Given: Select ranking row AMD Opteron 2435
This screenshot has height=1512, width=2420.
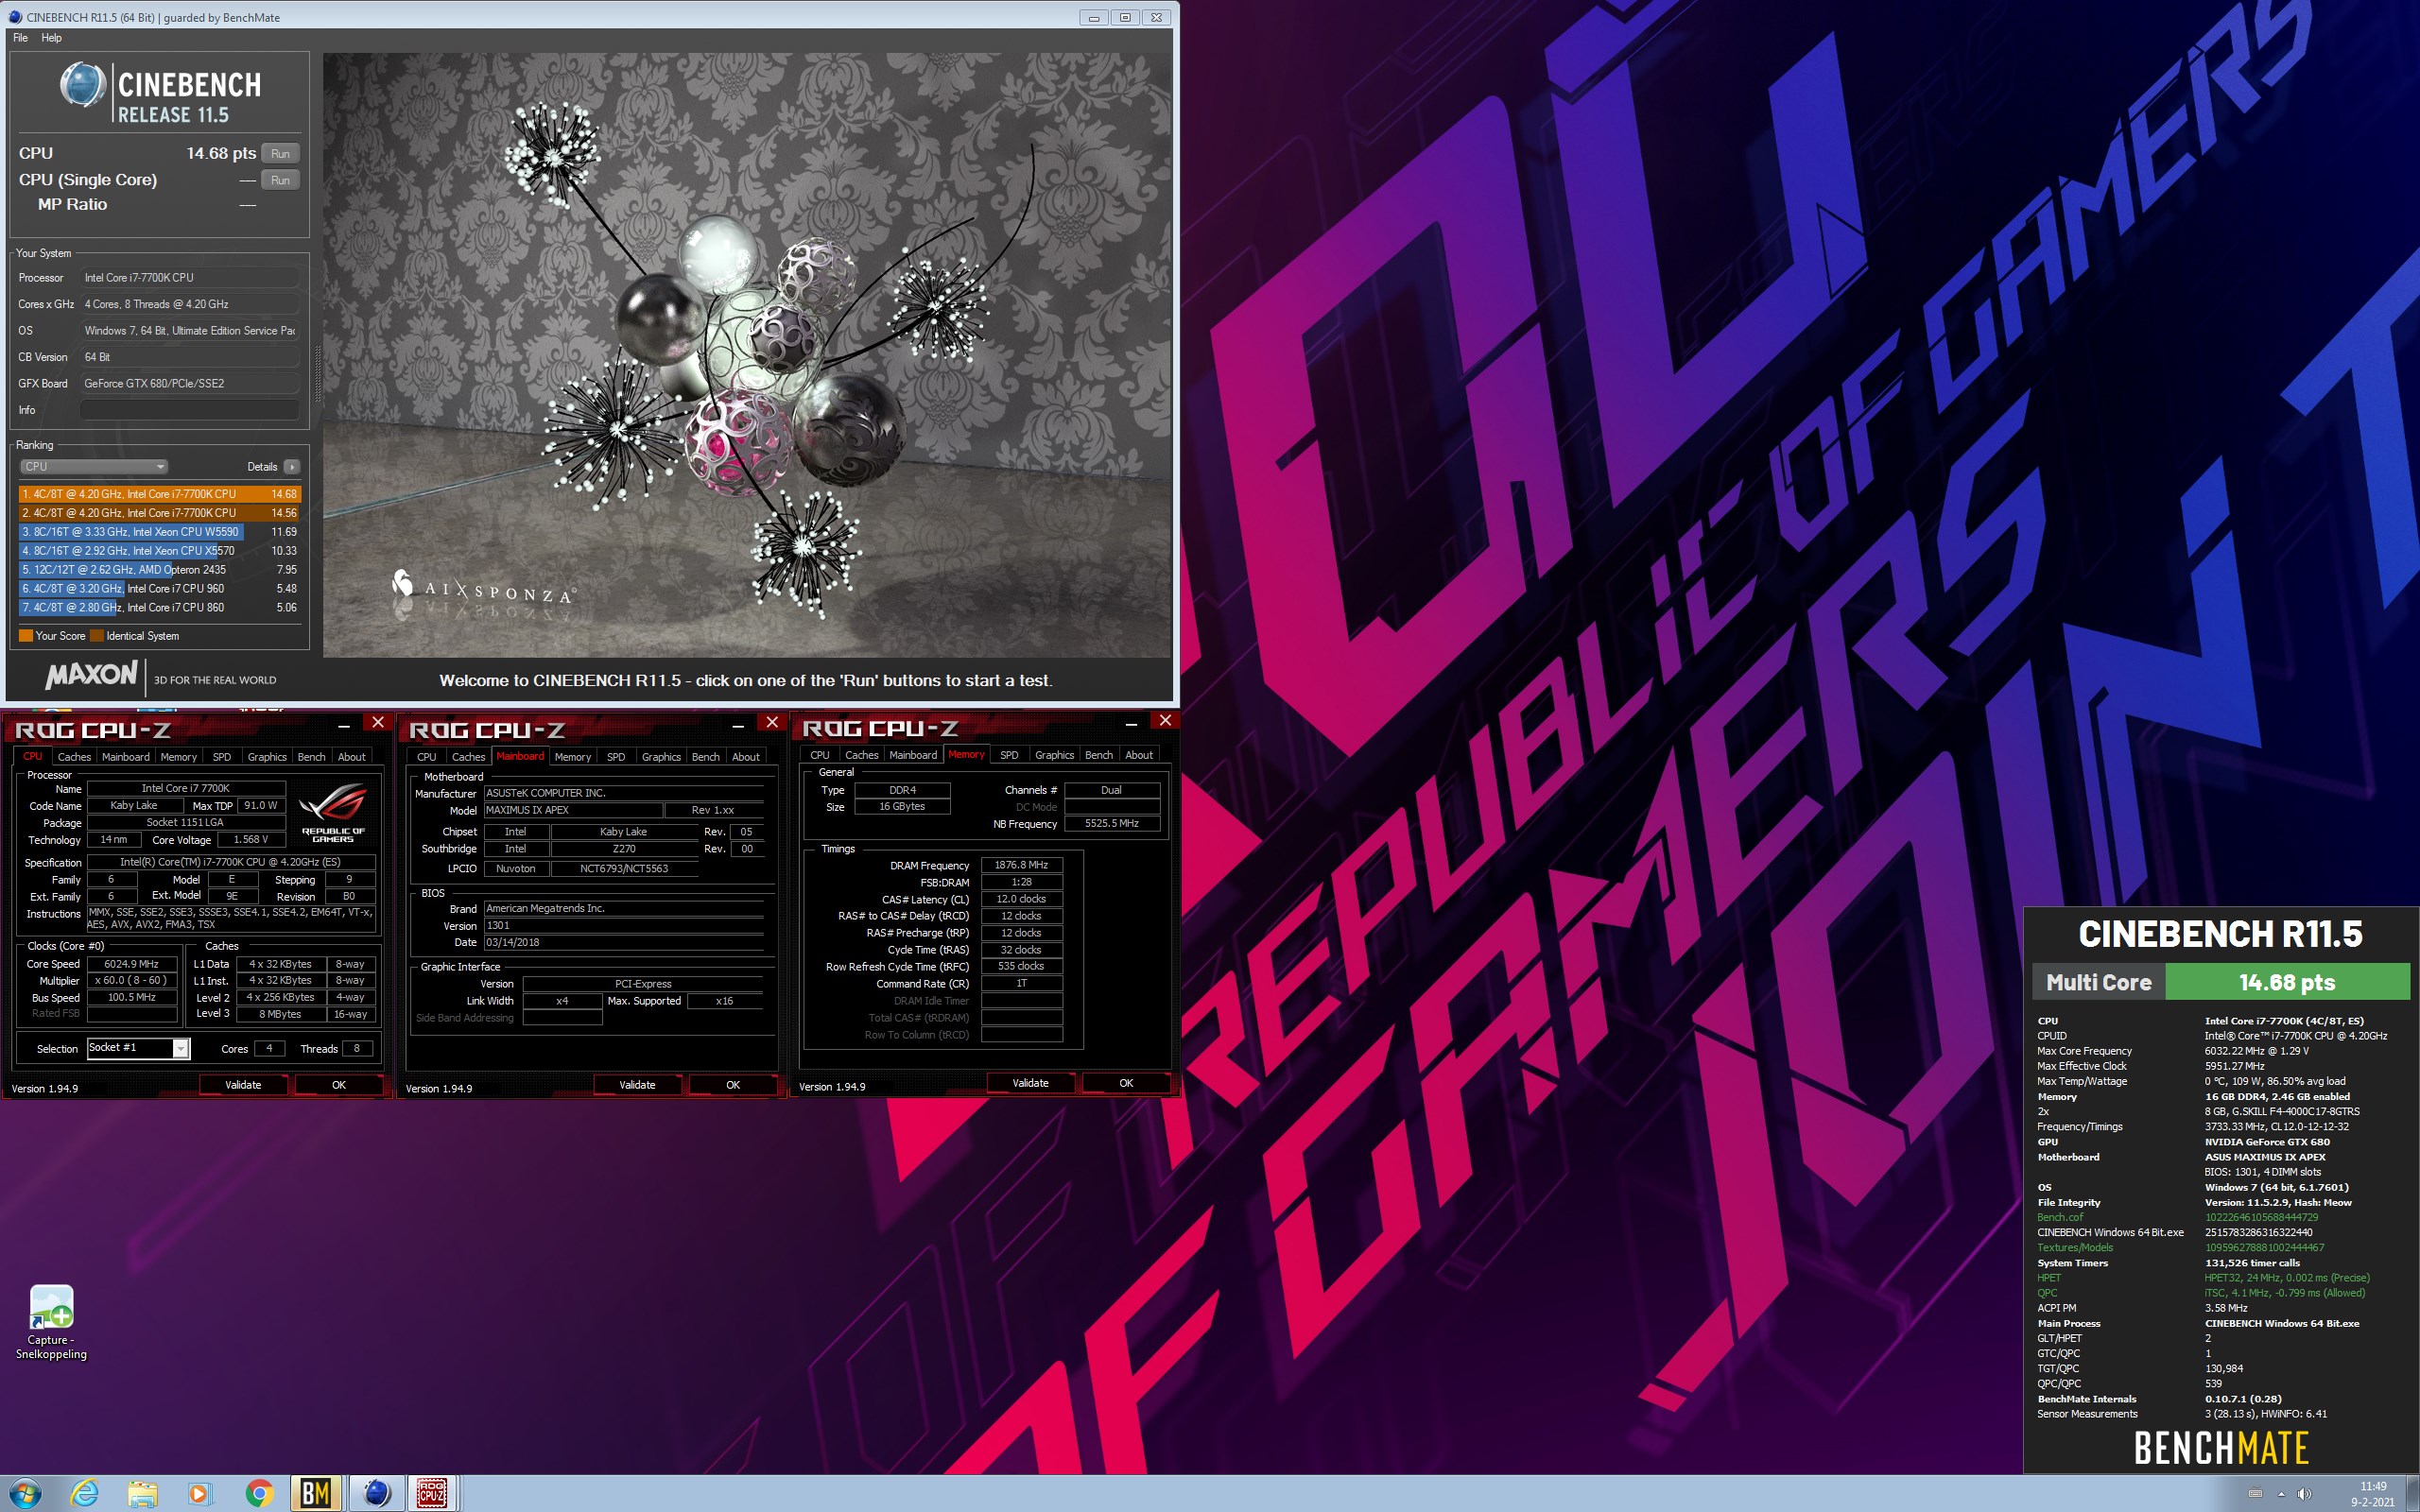Looking at the screenshot, I should tap(159, 570).
